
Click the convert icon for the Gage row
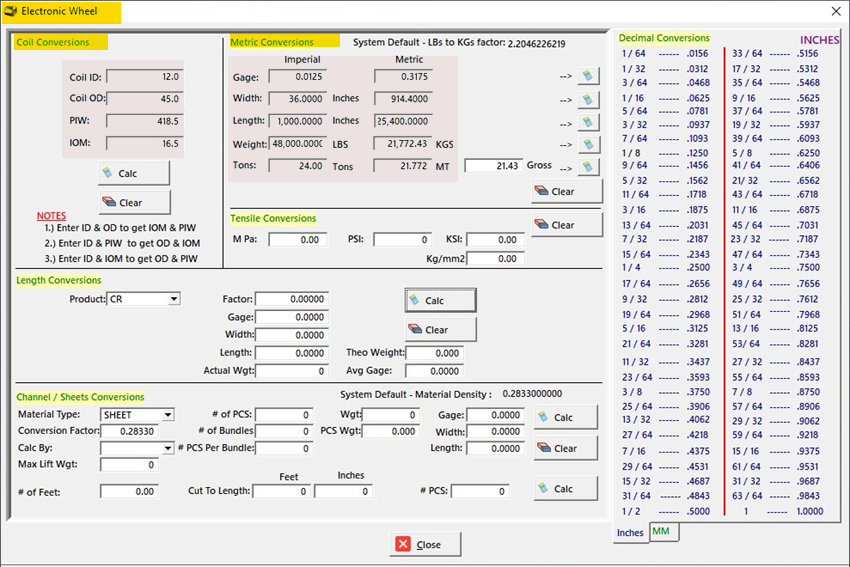[x=588, y=76]
